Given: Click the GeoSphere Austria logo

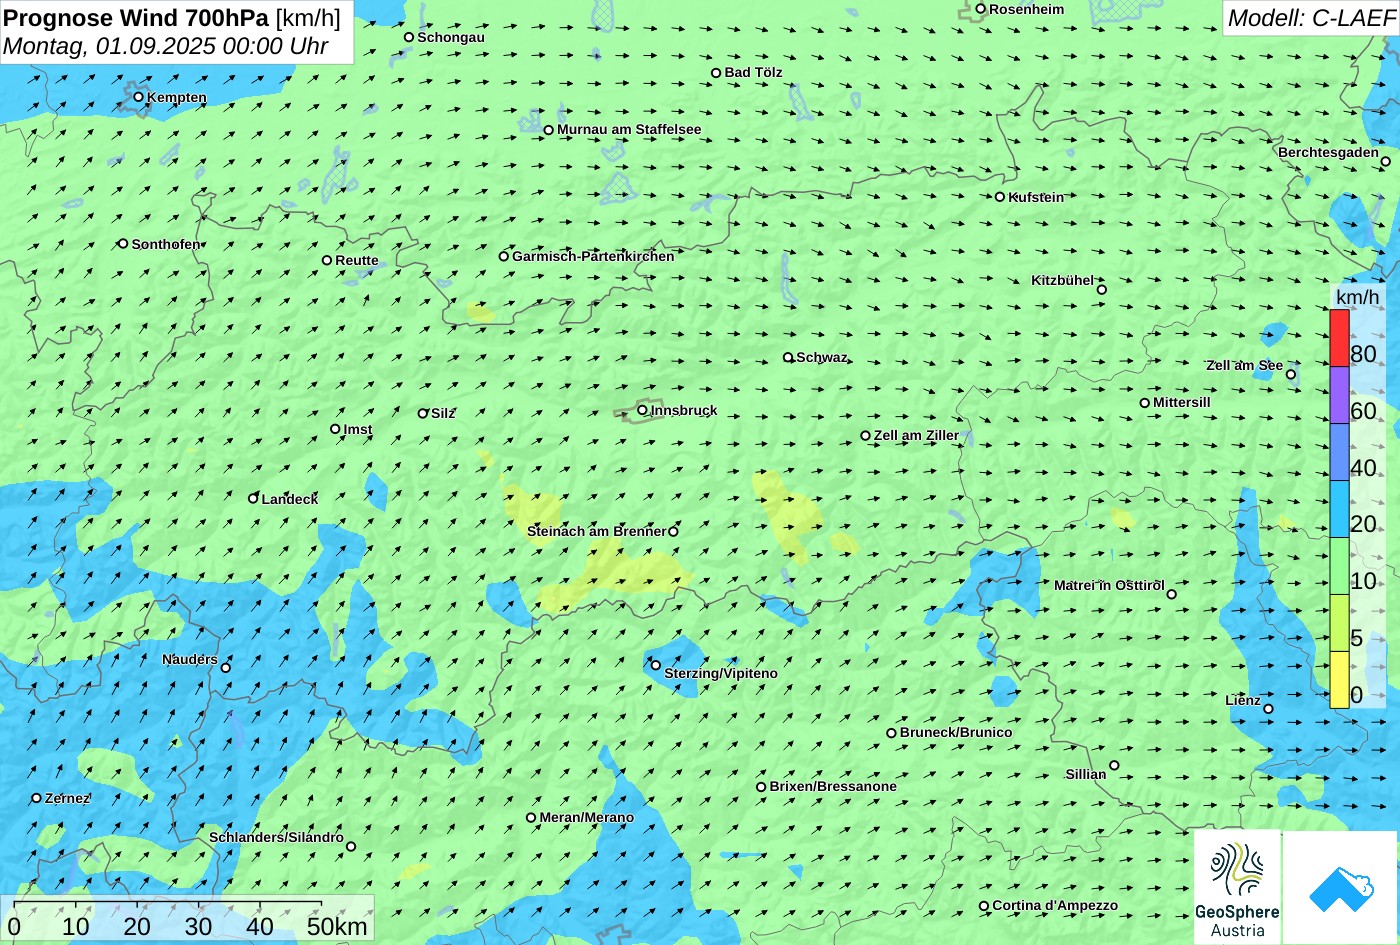Looking at the screenshot, I should coord(1237,888).
